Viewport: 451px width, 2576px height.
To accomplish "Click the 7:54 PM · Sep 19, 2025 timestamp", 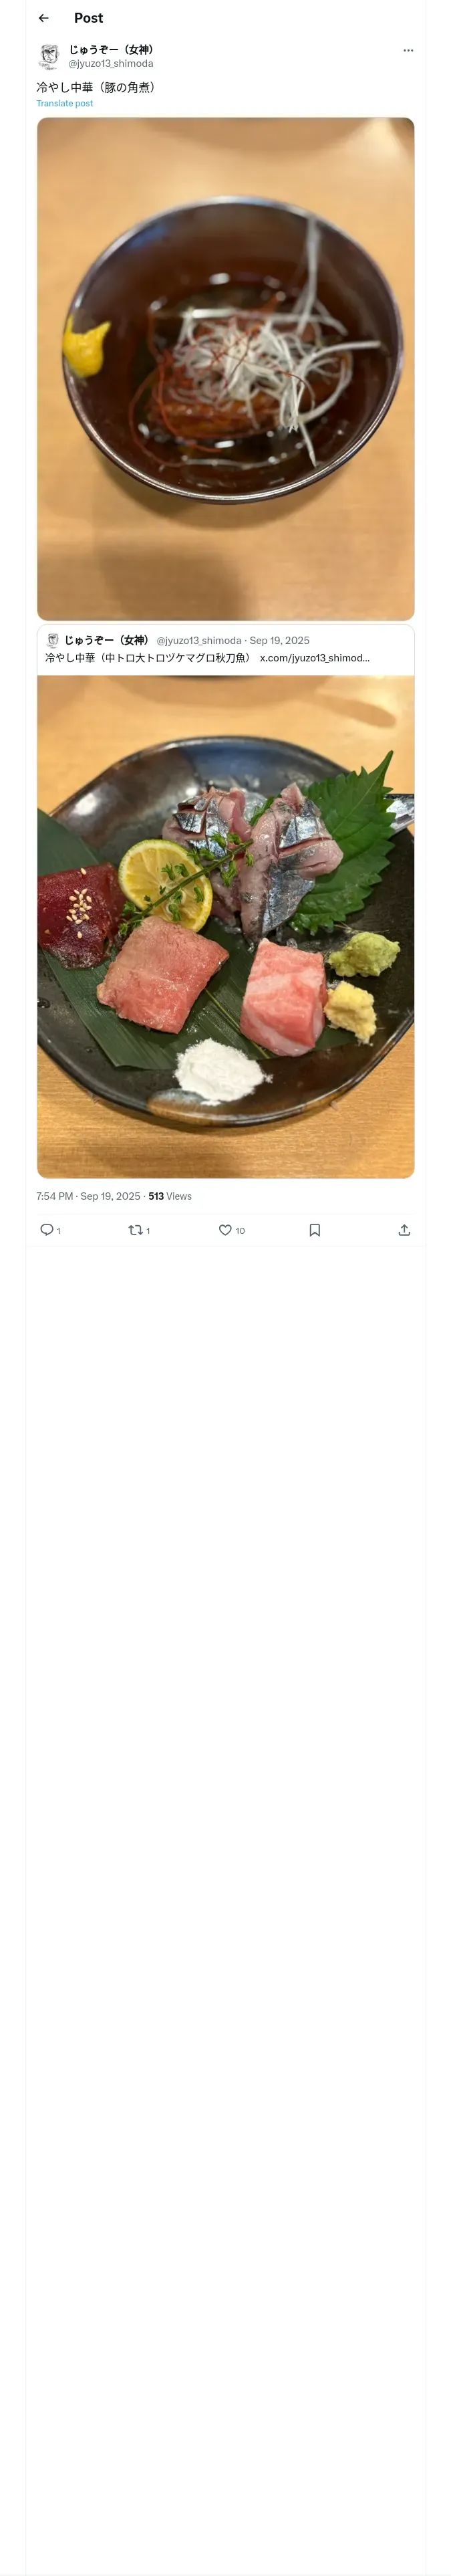I will point(88,1196).
